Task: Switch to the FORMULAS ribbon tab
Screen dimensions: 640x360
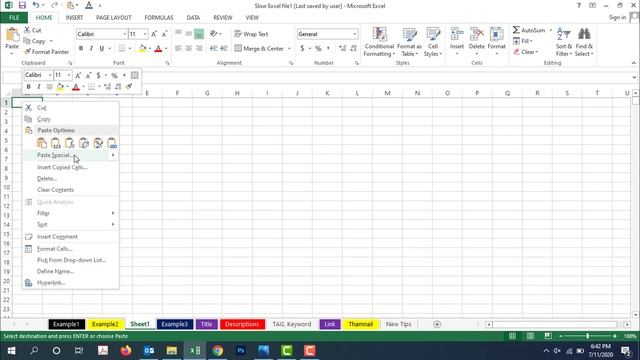Action: point(159,18)
